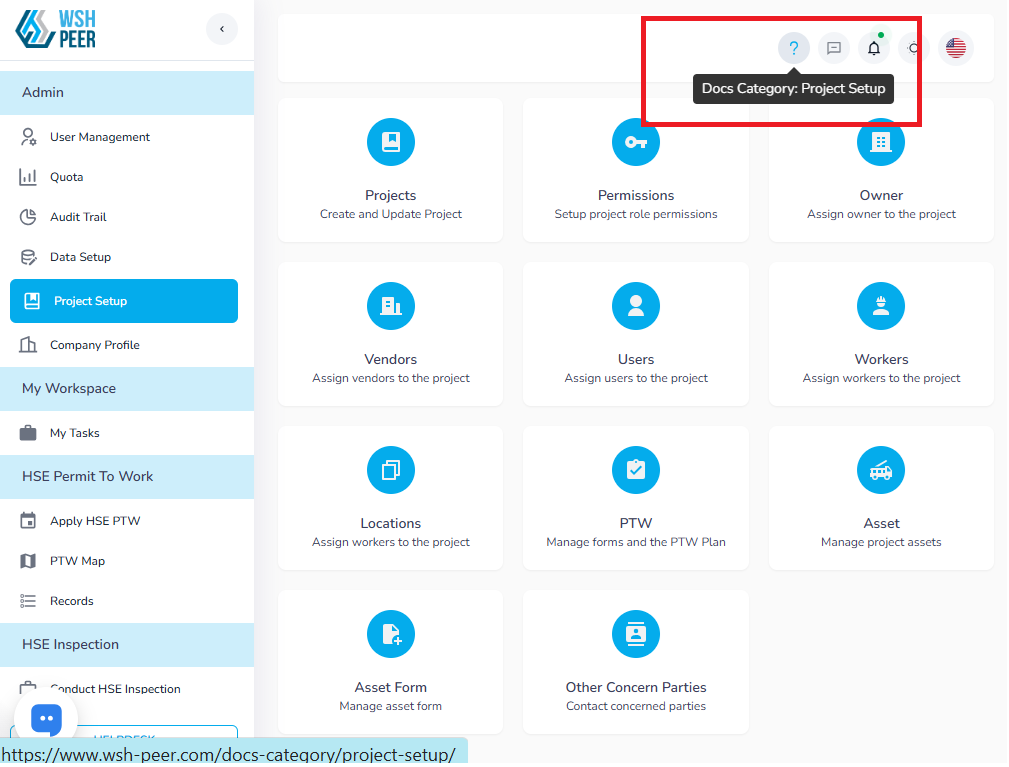Open the notifications bell icon
The width and height of the screenshot is (1009, 767).
coord(874,48)
